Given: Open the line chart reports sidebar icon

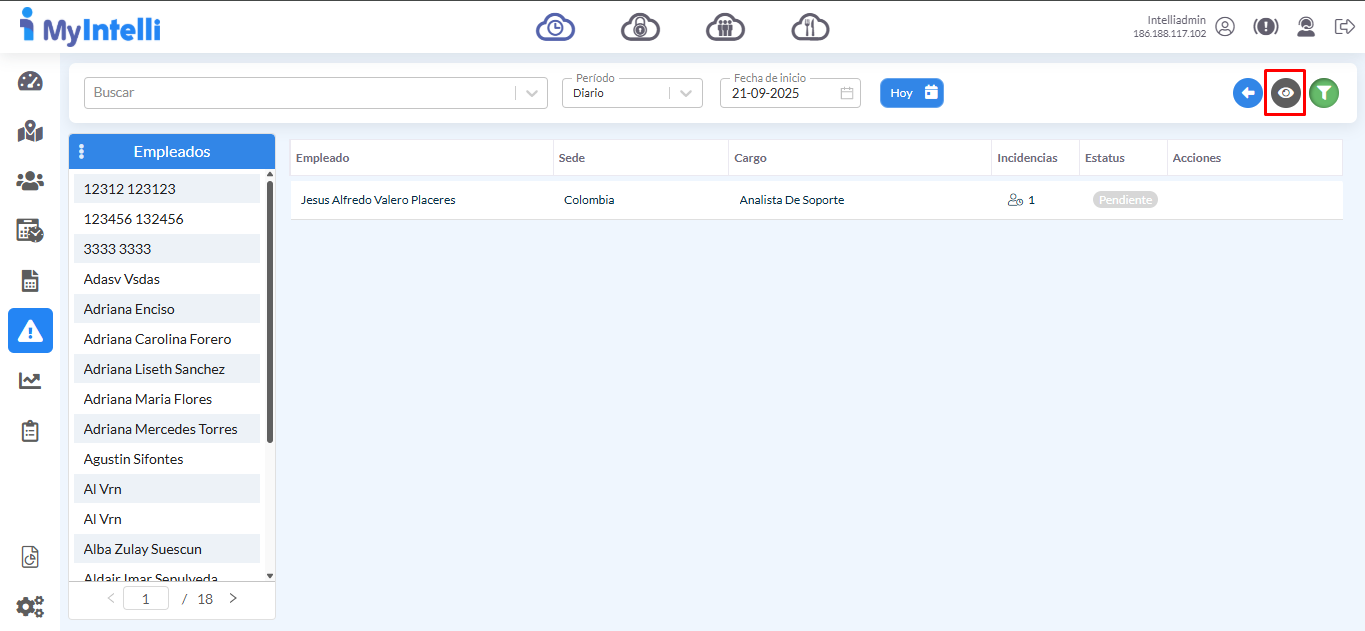Looking at the screenshot, I should point(30,380).
